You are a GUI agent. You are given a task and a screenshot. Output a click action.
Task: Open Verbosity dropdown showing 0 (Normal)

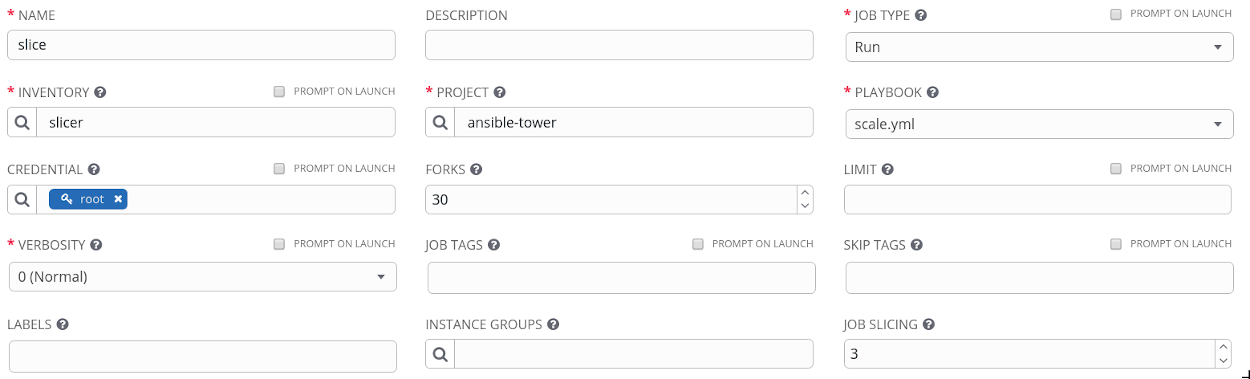[x=202, y=277]
